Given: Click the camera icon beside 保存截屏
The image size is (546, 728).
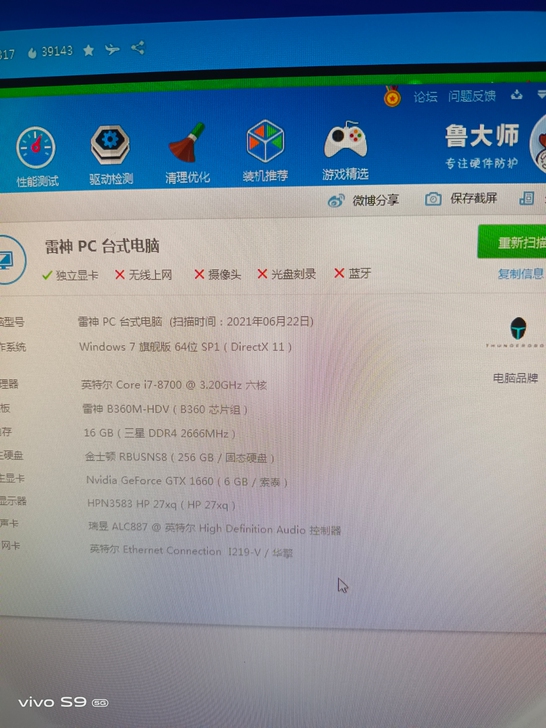Looking at the screenshot, I should click(x=433, y=199).
